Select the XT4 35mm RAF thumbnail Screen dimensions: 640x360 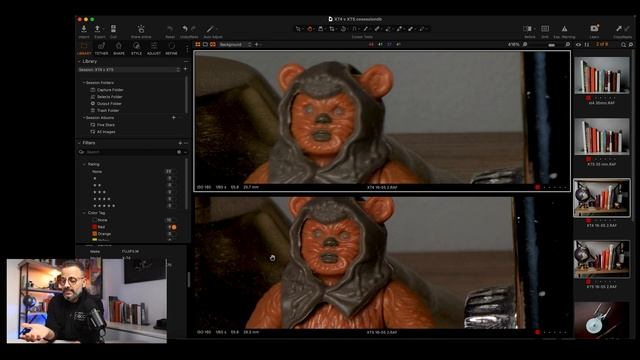(x=602, y=76)
